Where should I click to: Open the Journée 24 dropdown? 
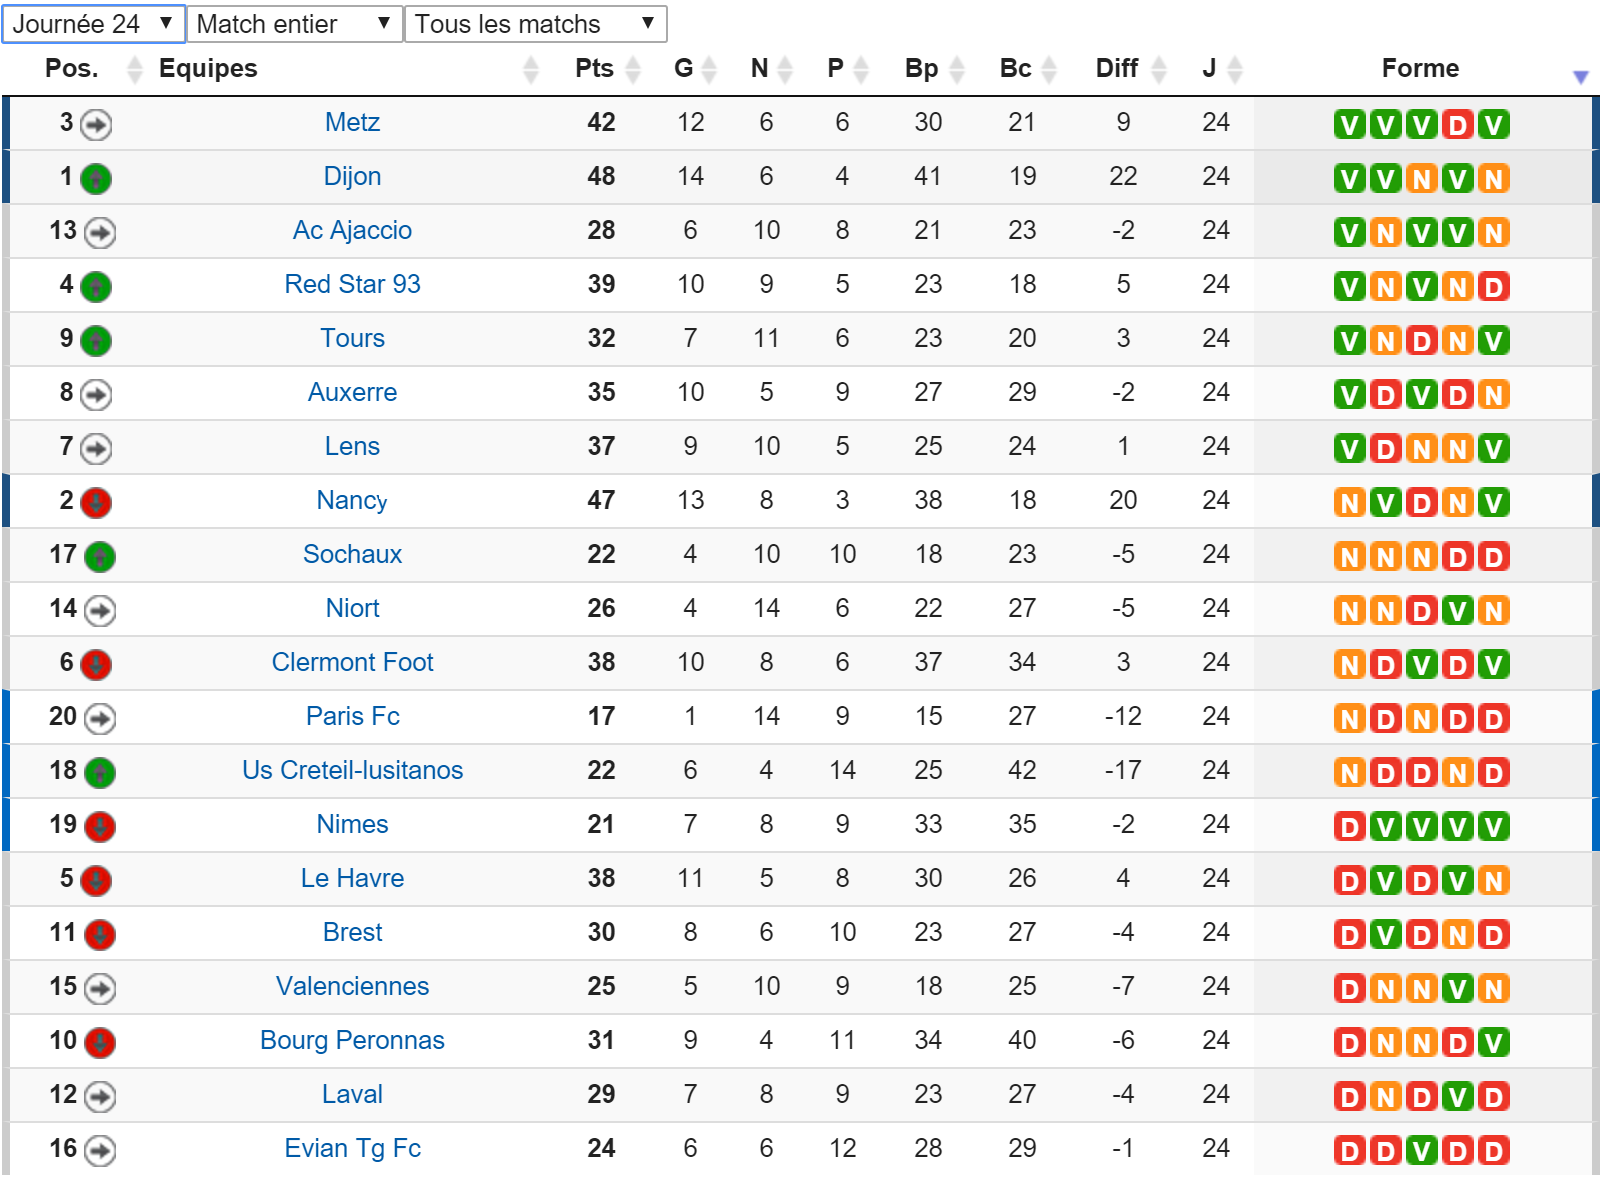94,24
